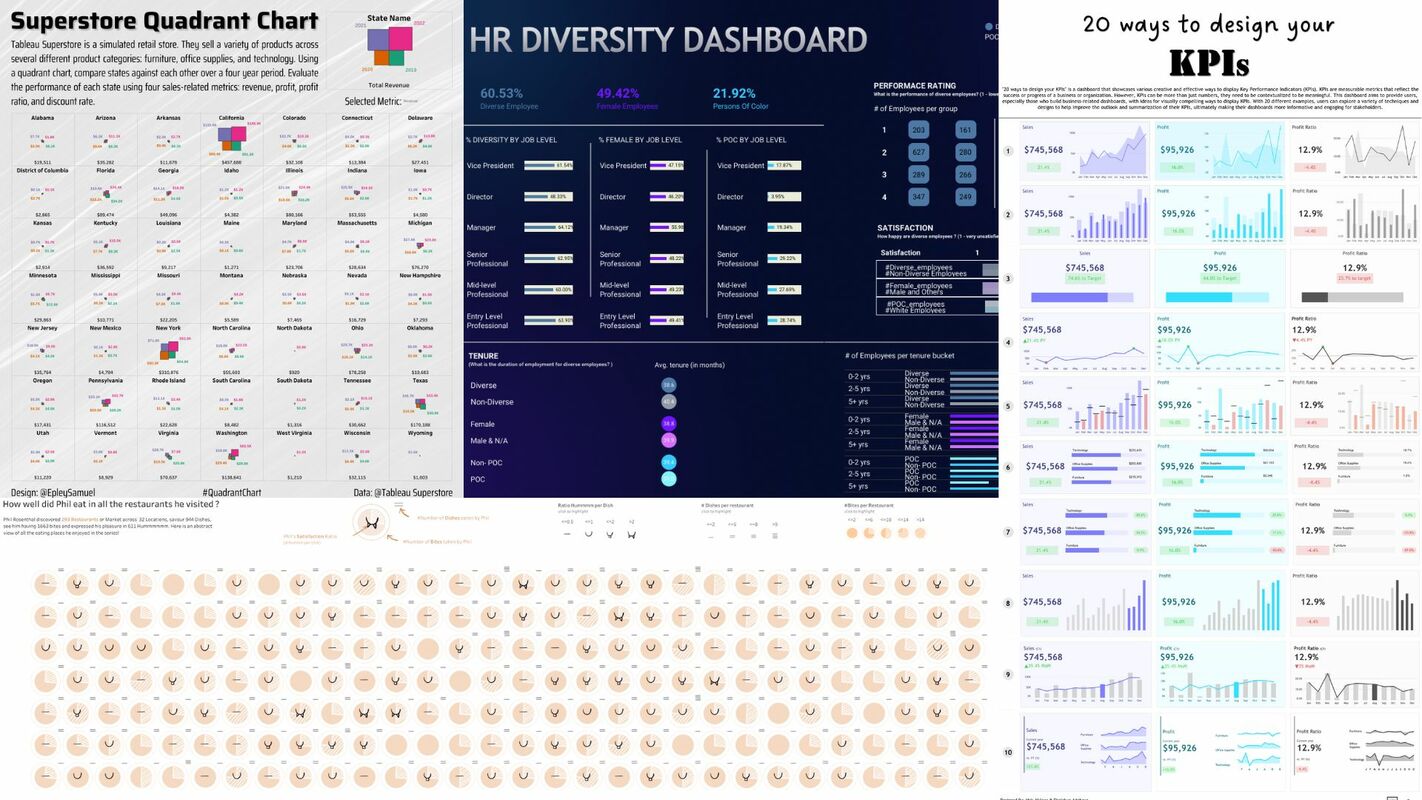
Task: Click the Data: @Tableau Superstore link
Action: point(402,492)
